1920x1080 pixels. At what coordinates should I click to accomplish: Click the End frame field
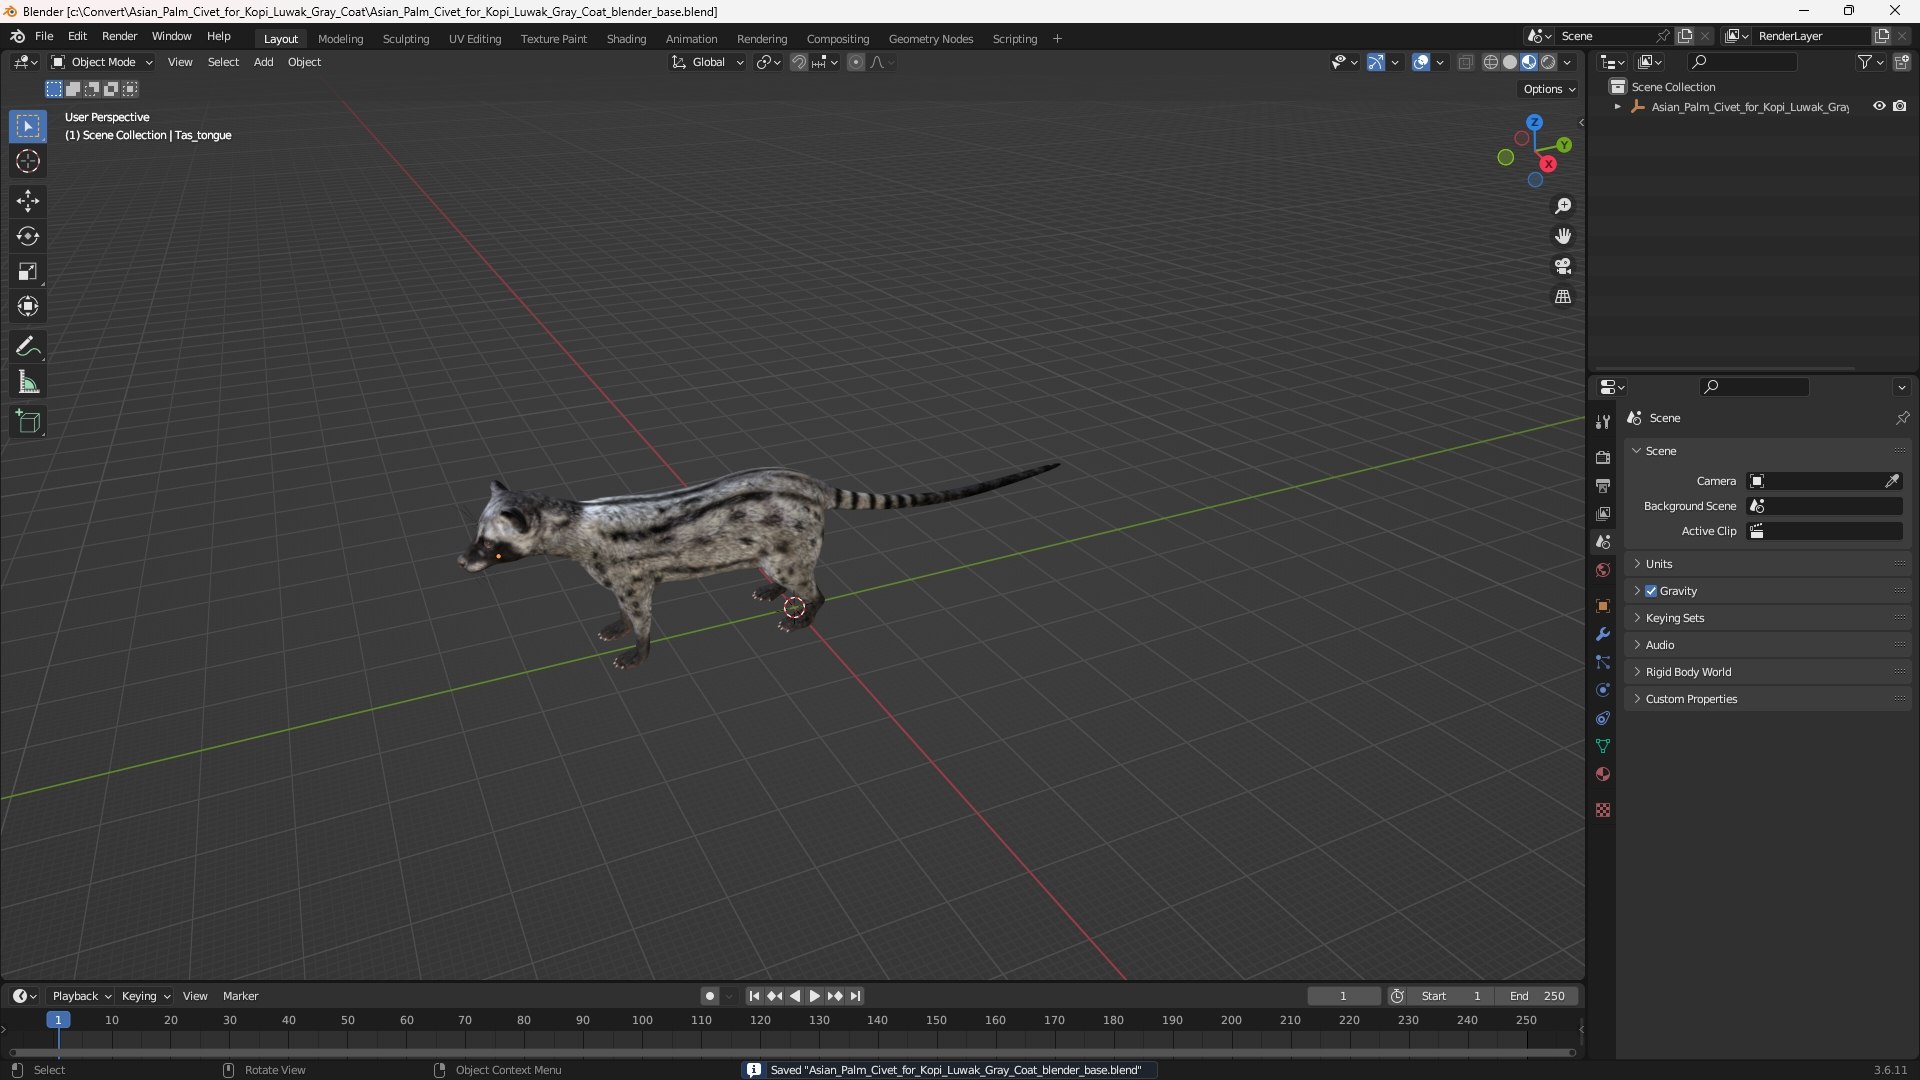point(1537,996)
